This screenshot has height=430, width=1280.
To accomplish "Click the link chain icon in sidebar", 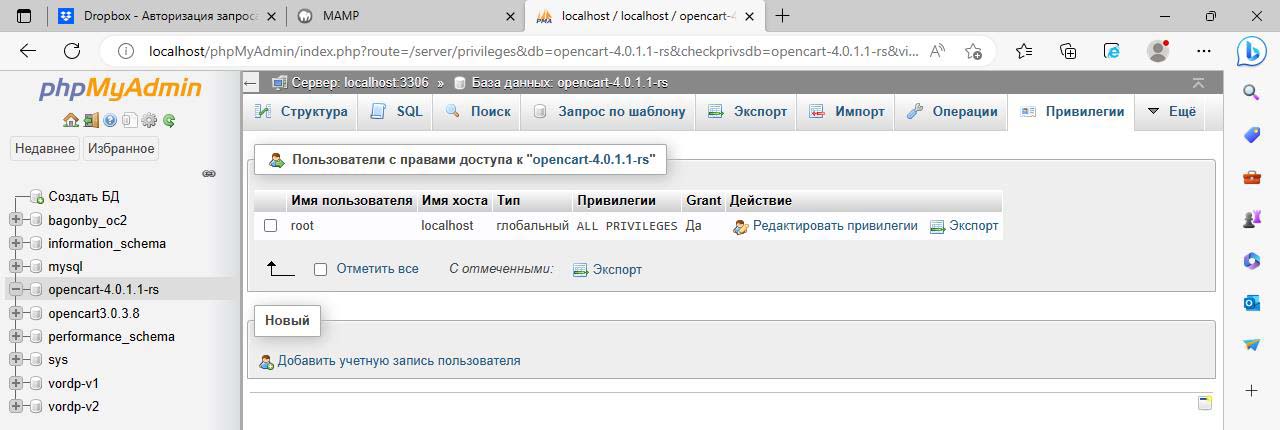I will click(209, 173).
